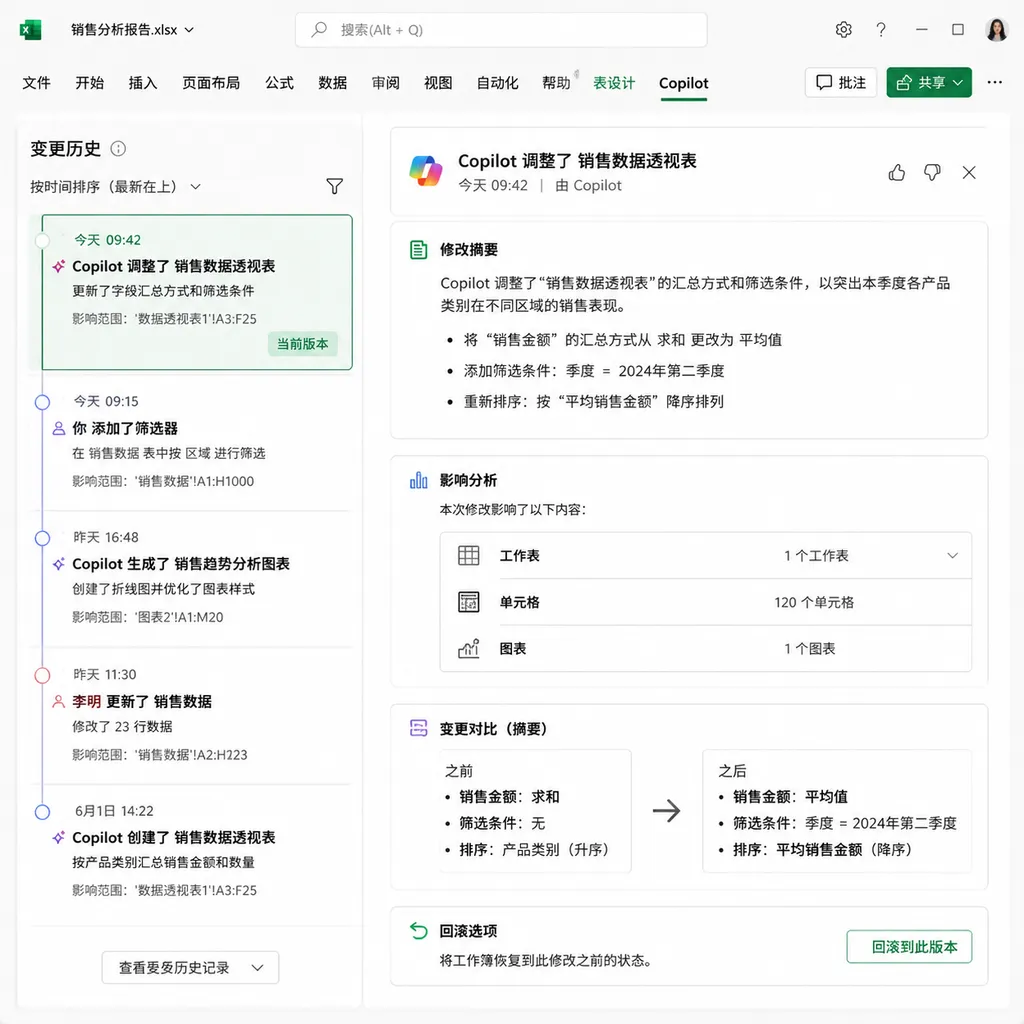Screen dimensions: 1024x1024
Task: Open the settings gear icon
Action: click(x=843, y=30)
